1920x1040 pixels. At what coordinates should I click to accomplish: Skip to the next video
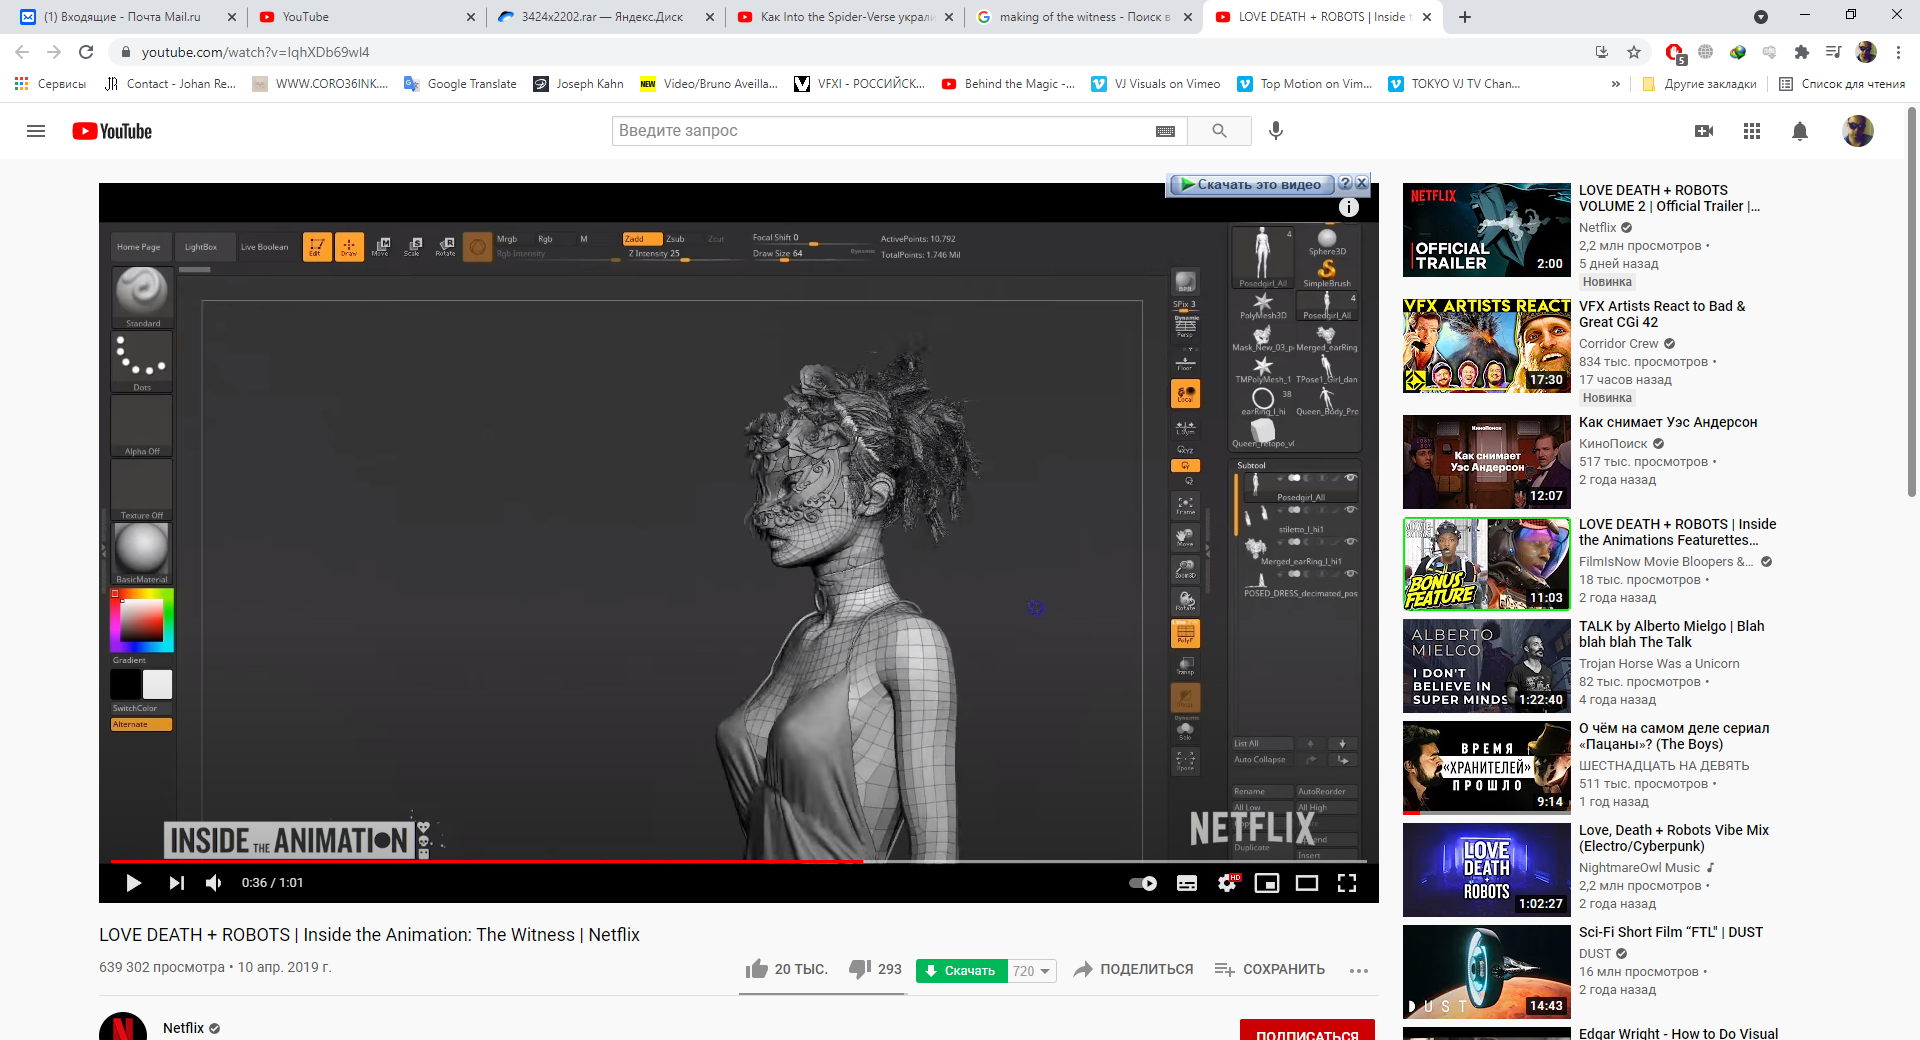point(177,883)
